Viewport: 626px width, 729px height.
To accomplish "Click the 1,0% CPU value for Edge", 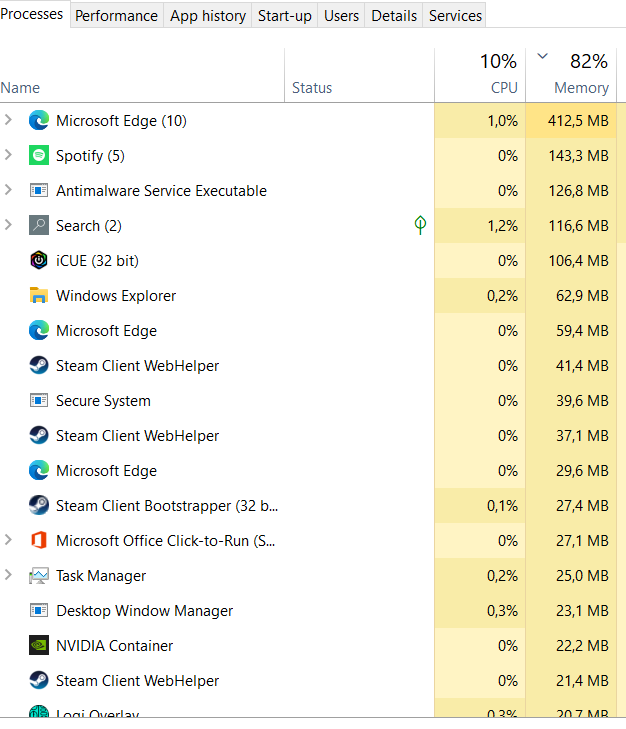I will [x=502, y=121].
